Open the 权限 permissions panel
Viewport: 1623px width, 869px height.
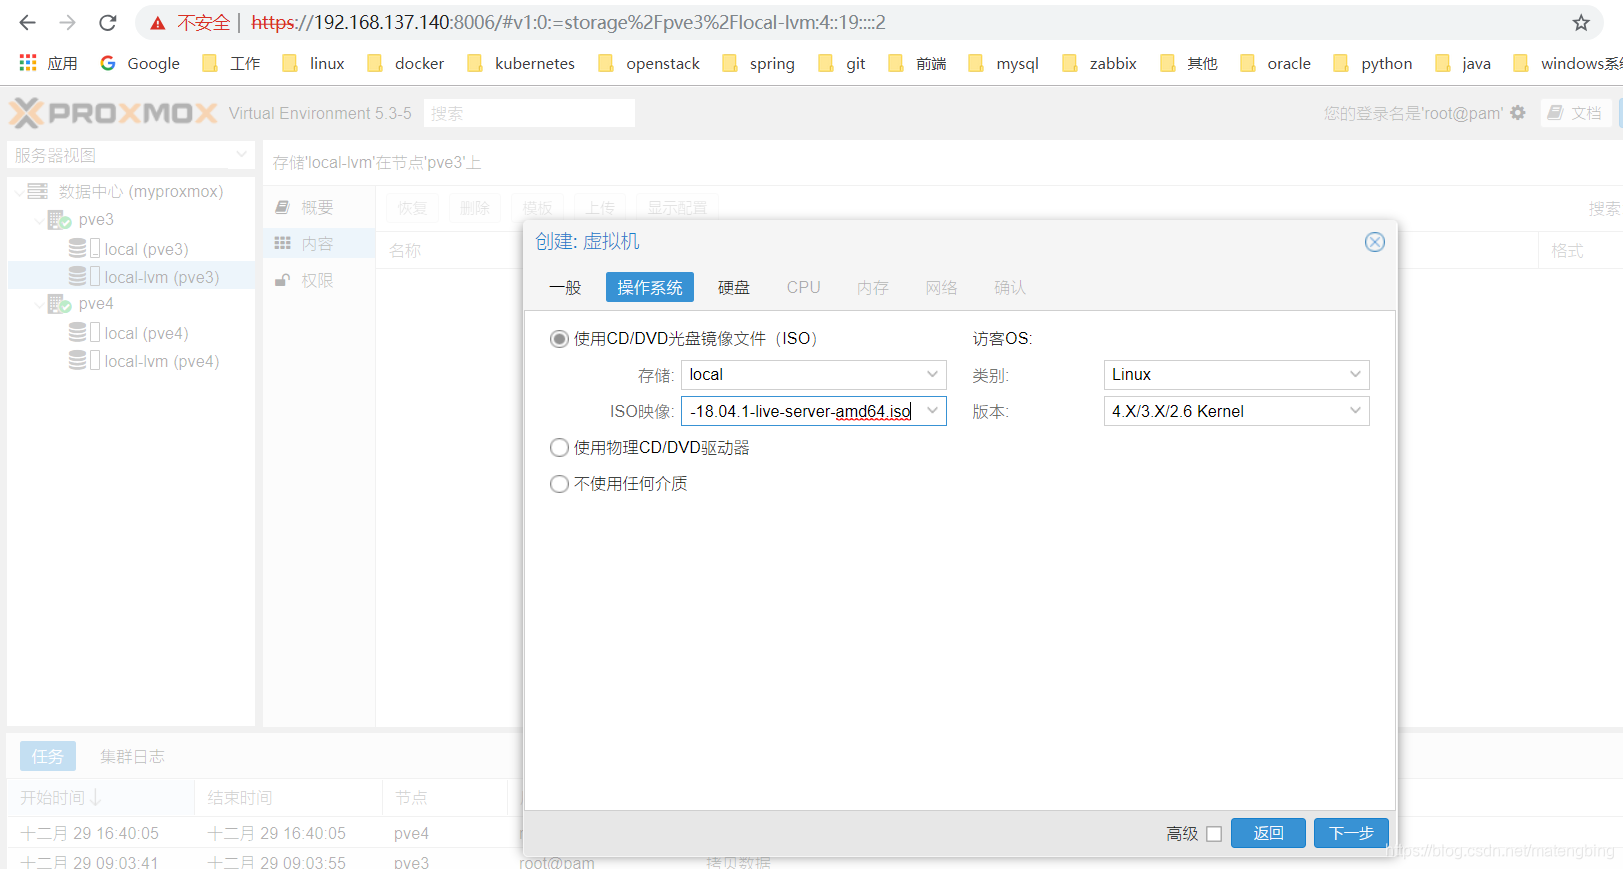pos(318,280)
